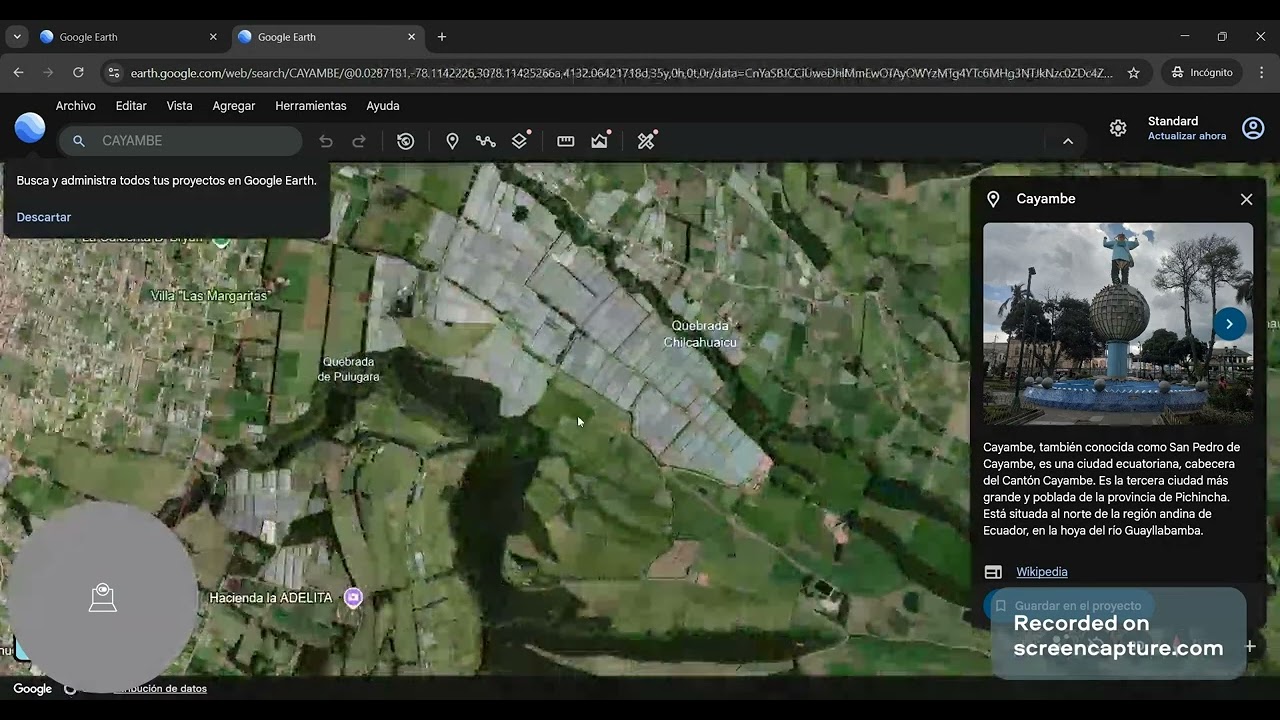Click the Google Earth logo icon

30,128
